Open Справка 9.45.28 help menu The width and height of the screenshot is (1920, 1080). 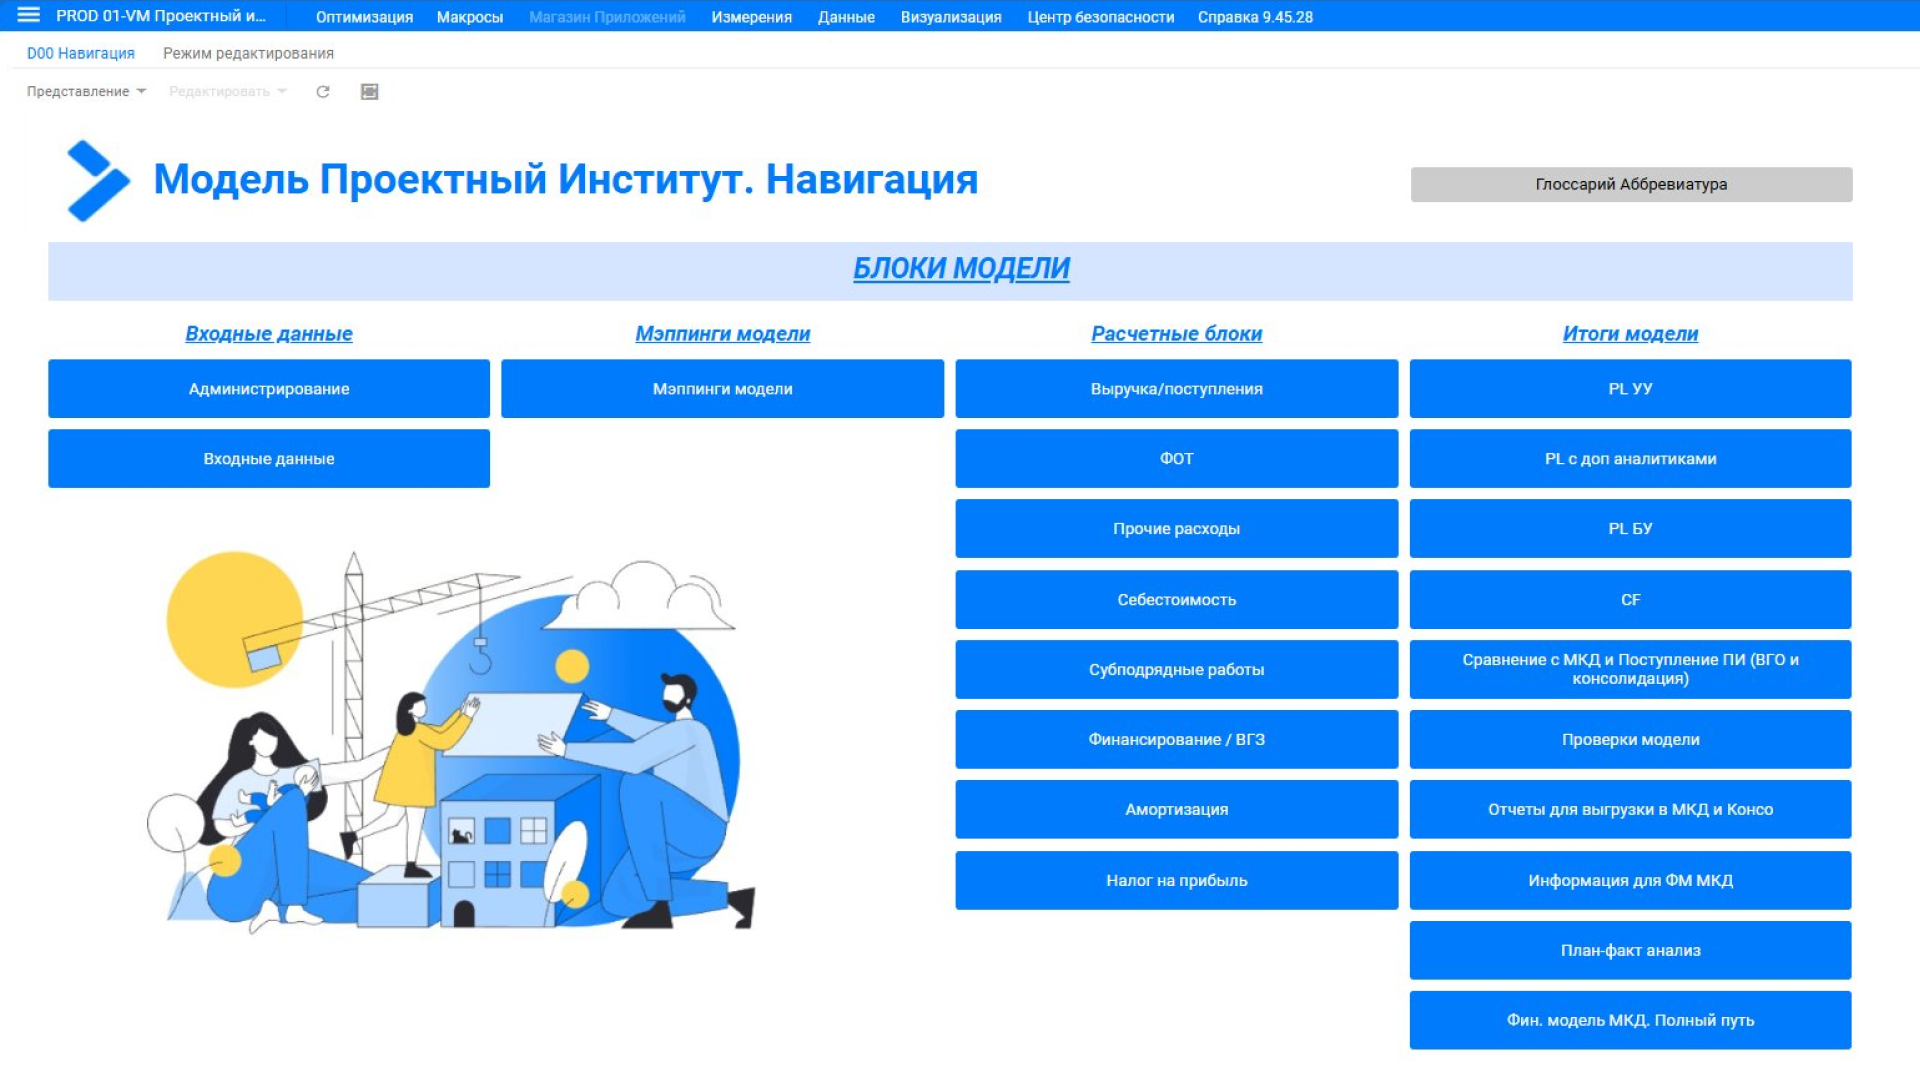click(1254, 17)
